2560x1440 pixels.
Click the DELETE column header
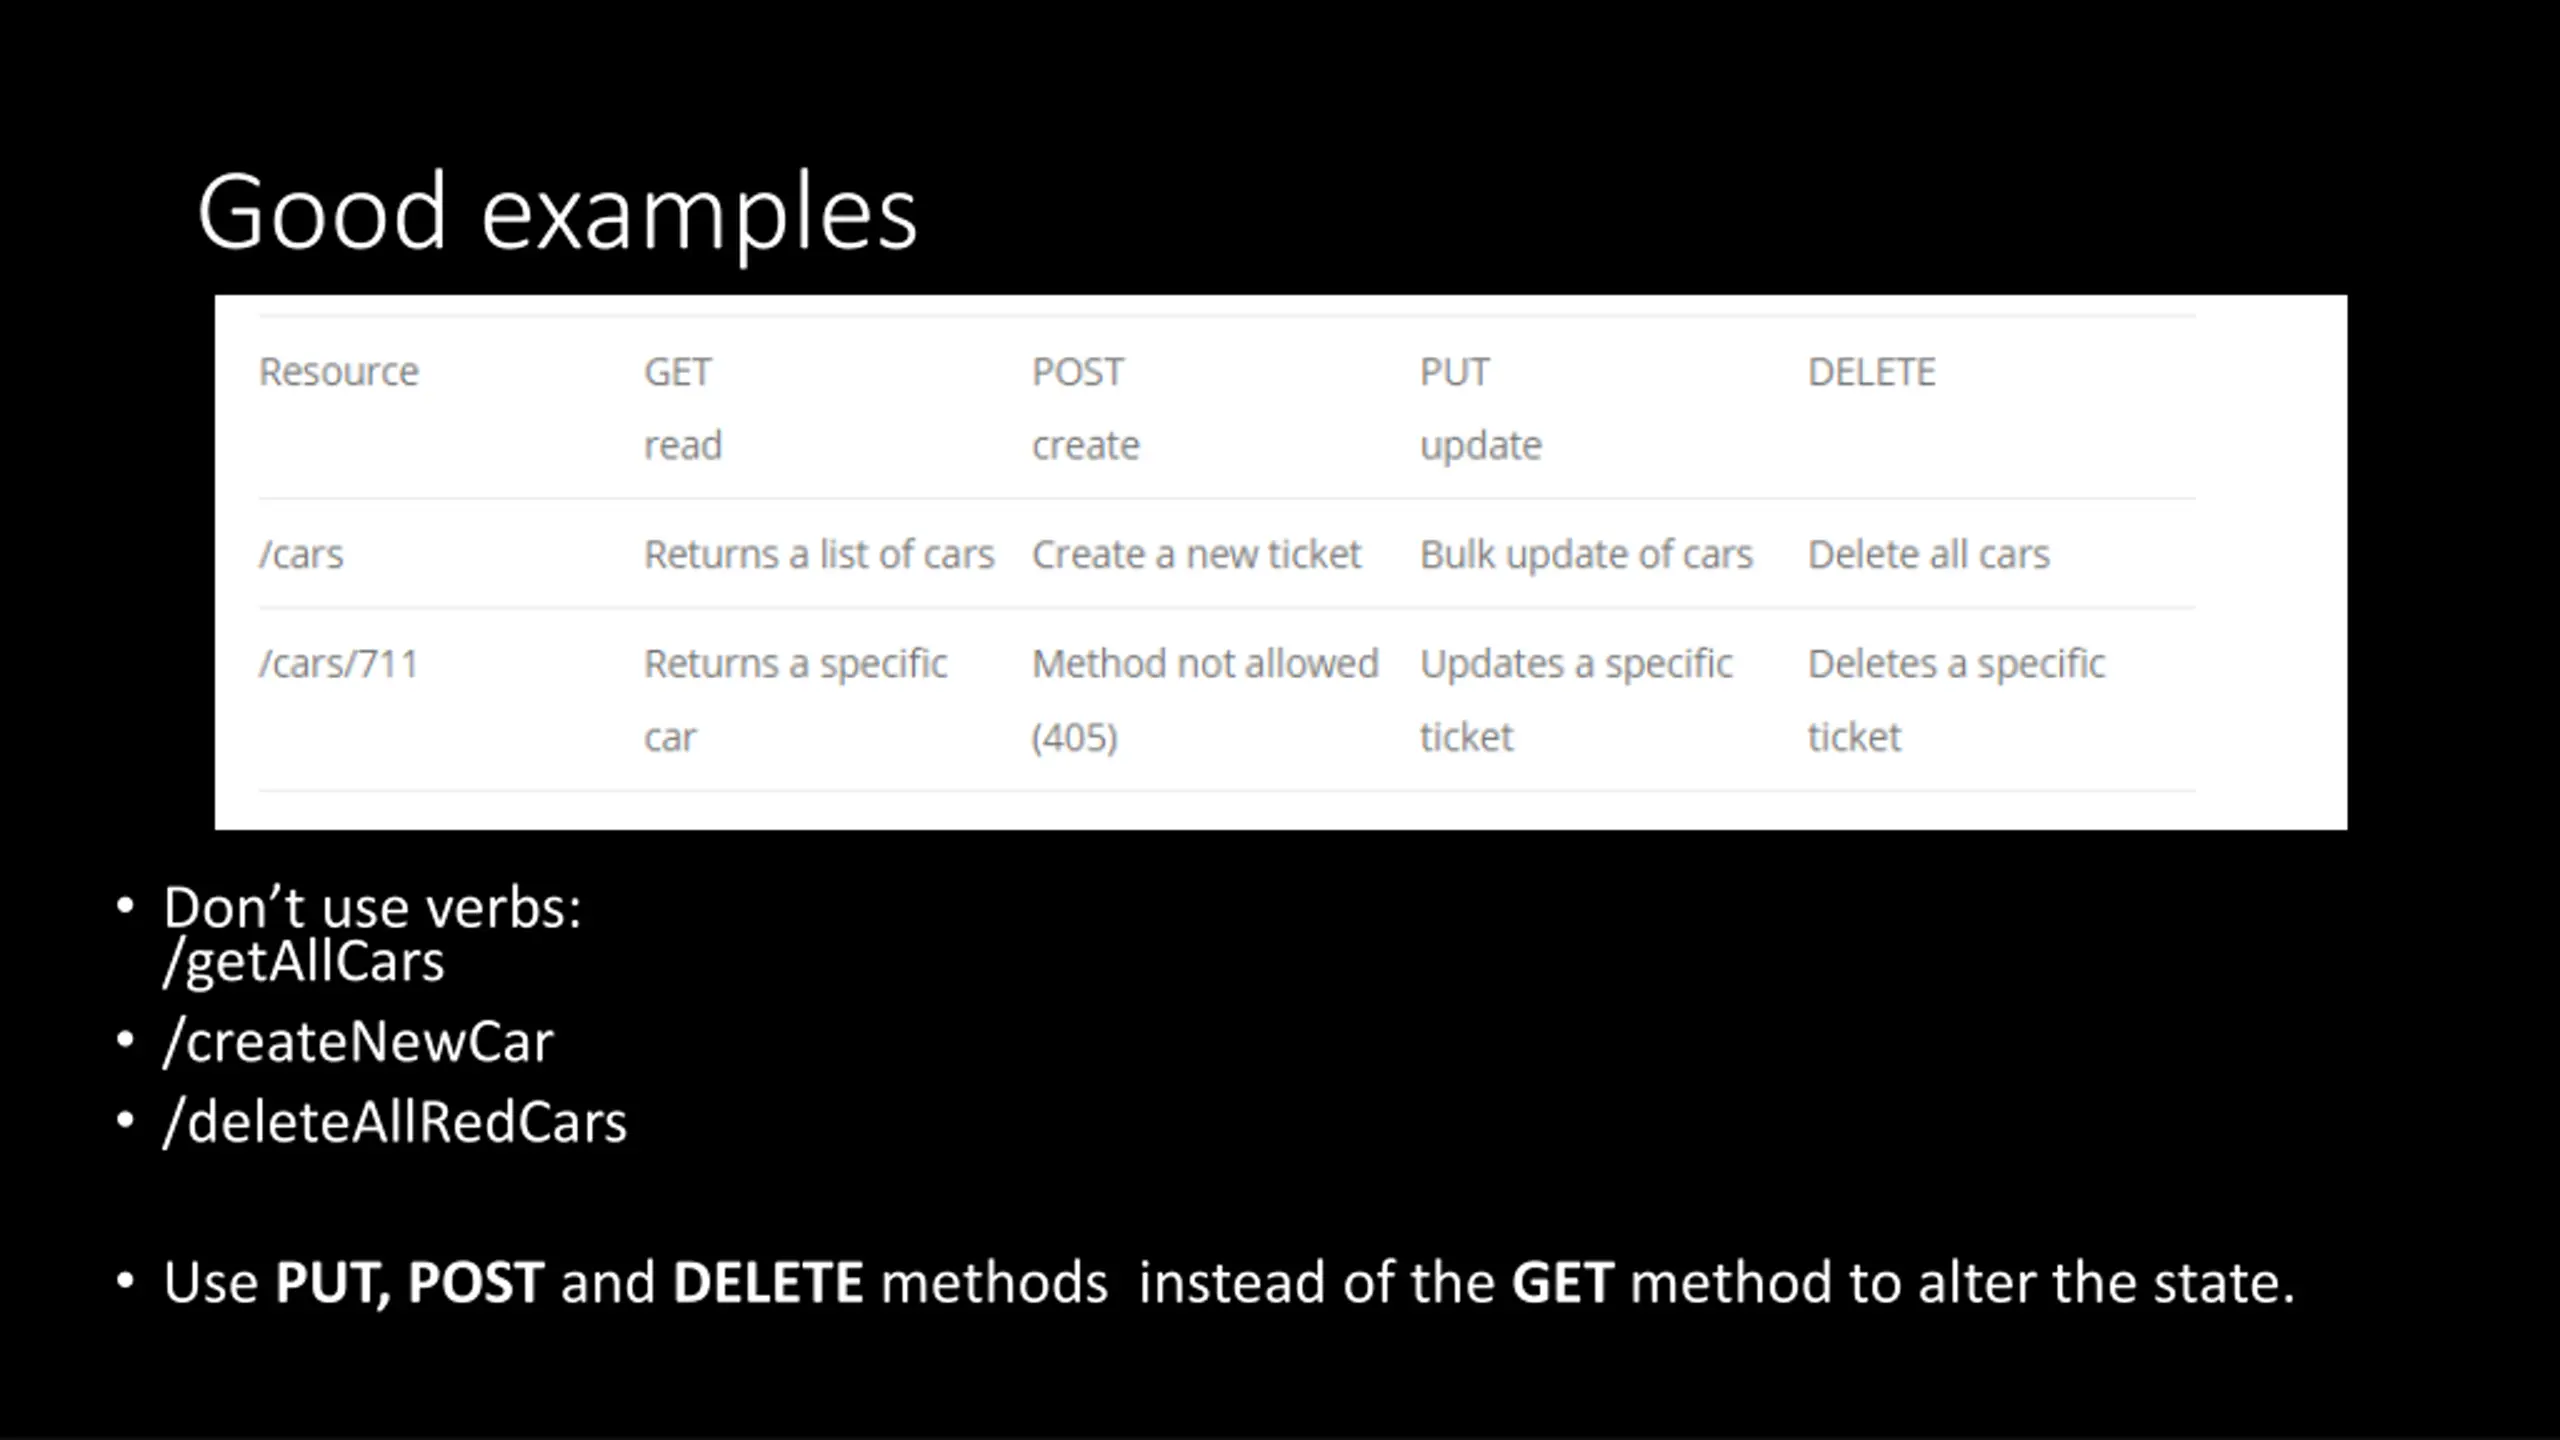click(1872, 372)
